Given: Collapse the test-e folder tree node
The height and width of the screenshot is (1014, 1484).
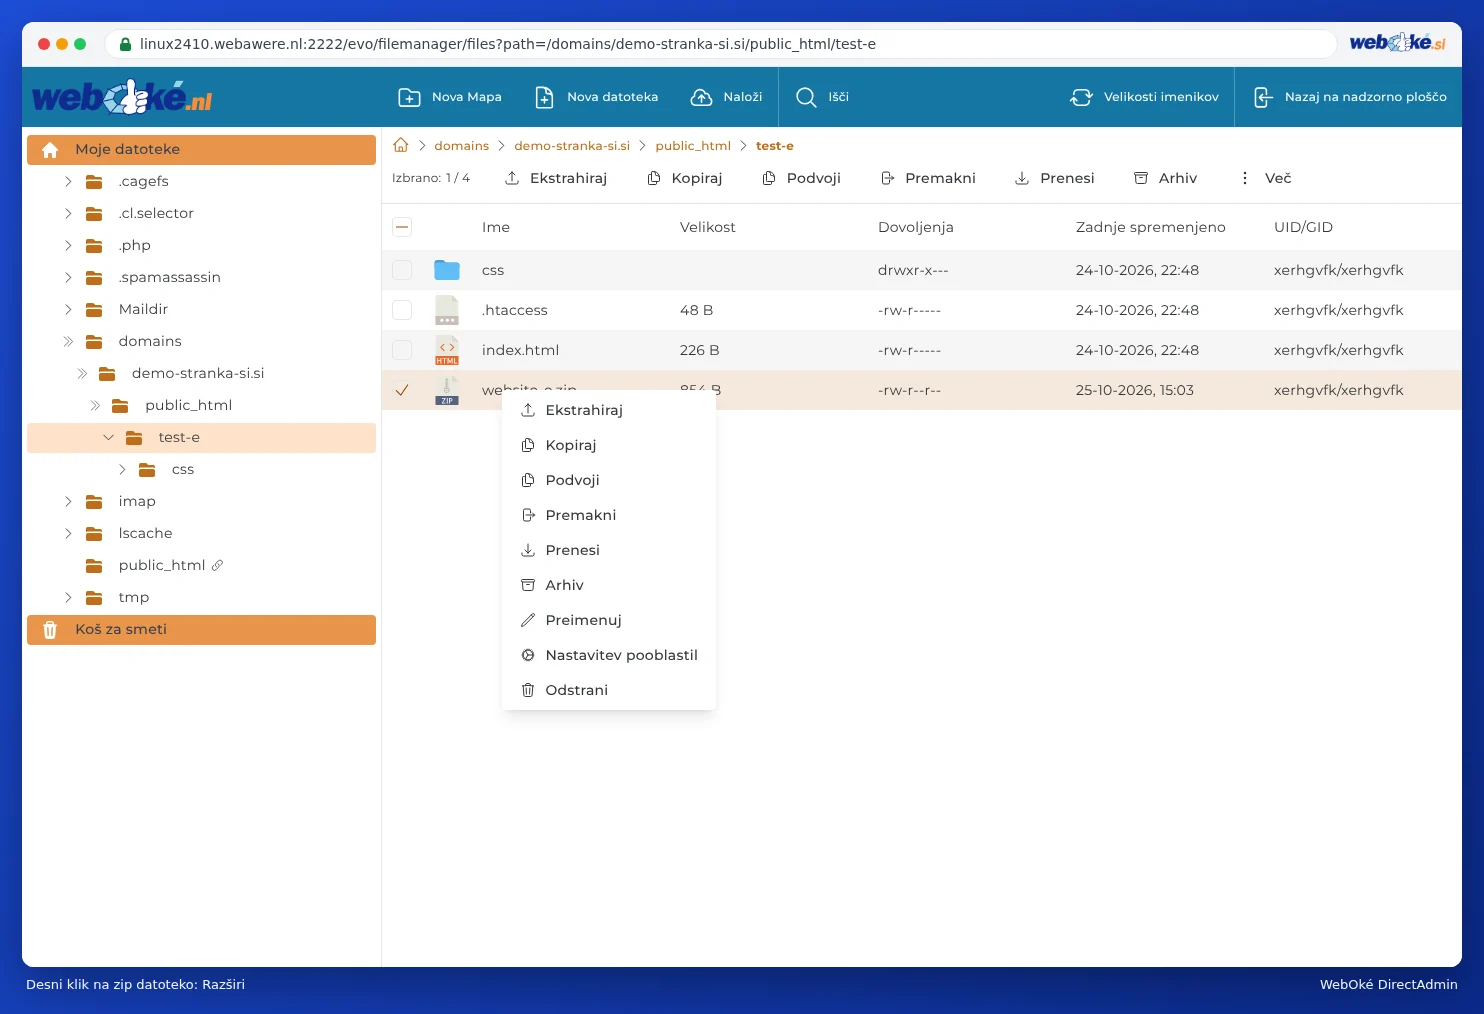Looking at the screenshot, I should tap(108, 437).
